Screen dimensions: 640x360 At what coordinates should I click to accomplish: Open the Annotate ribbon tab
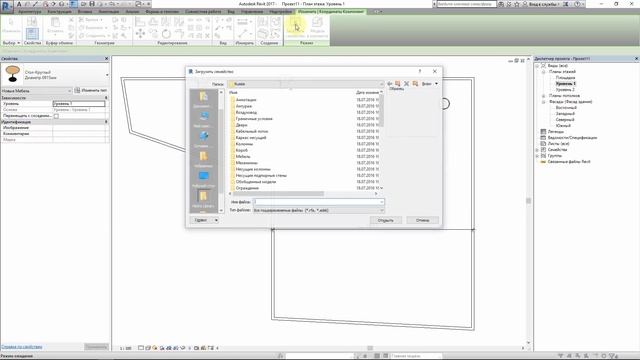click(x=109, y=12)
